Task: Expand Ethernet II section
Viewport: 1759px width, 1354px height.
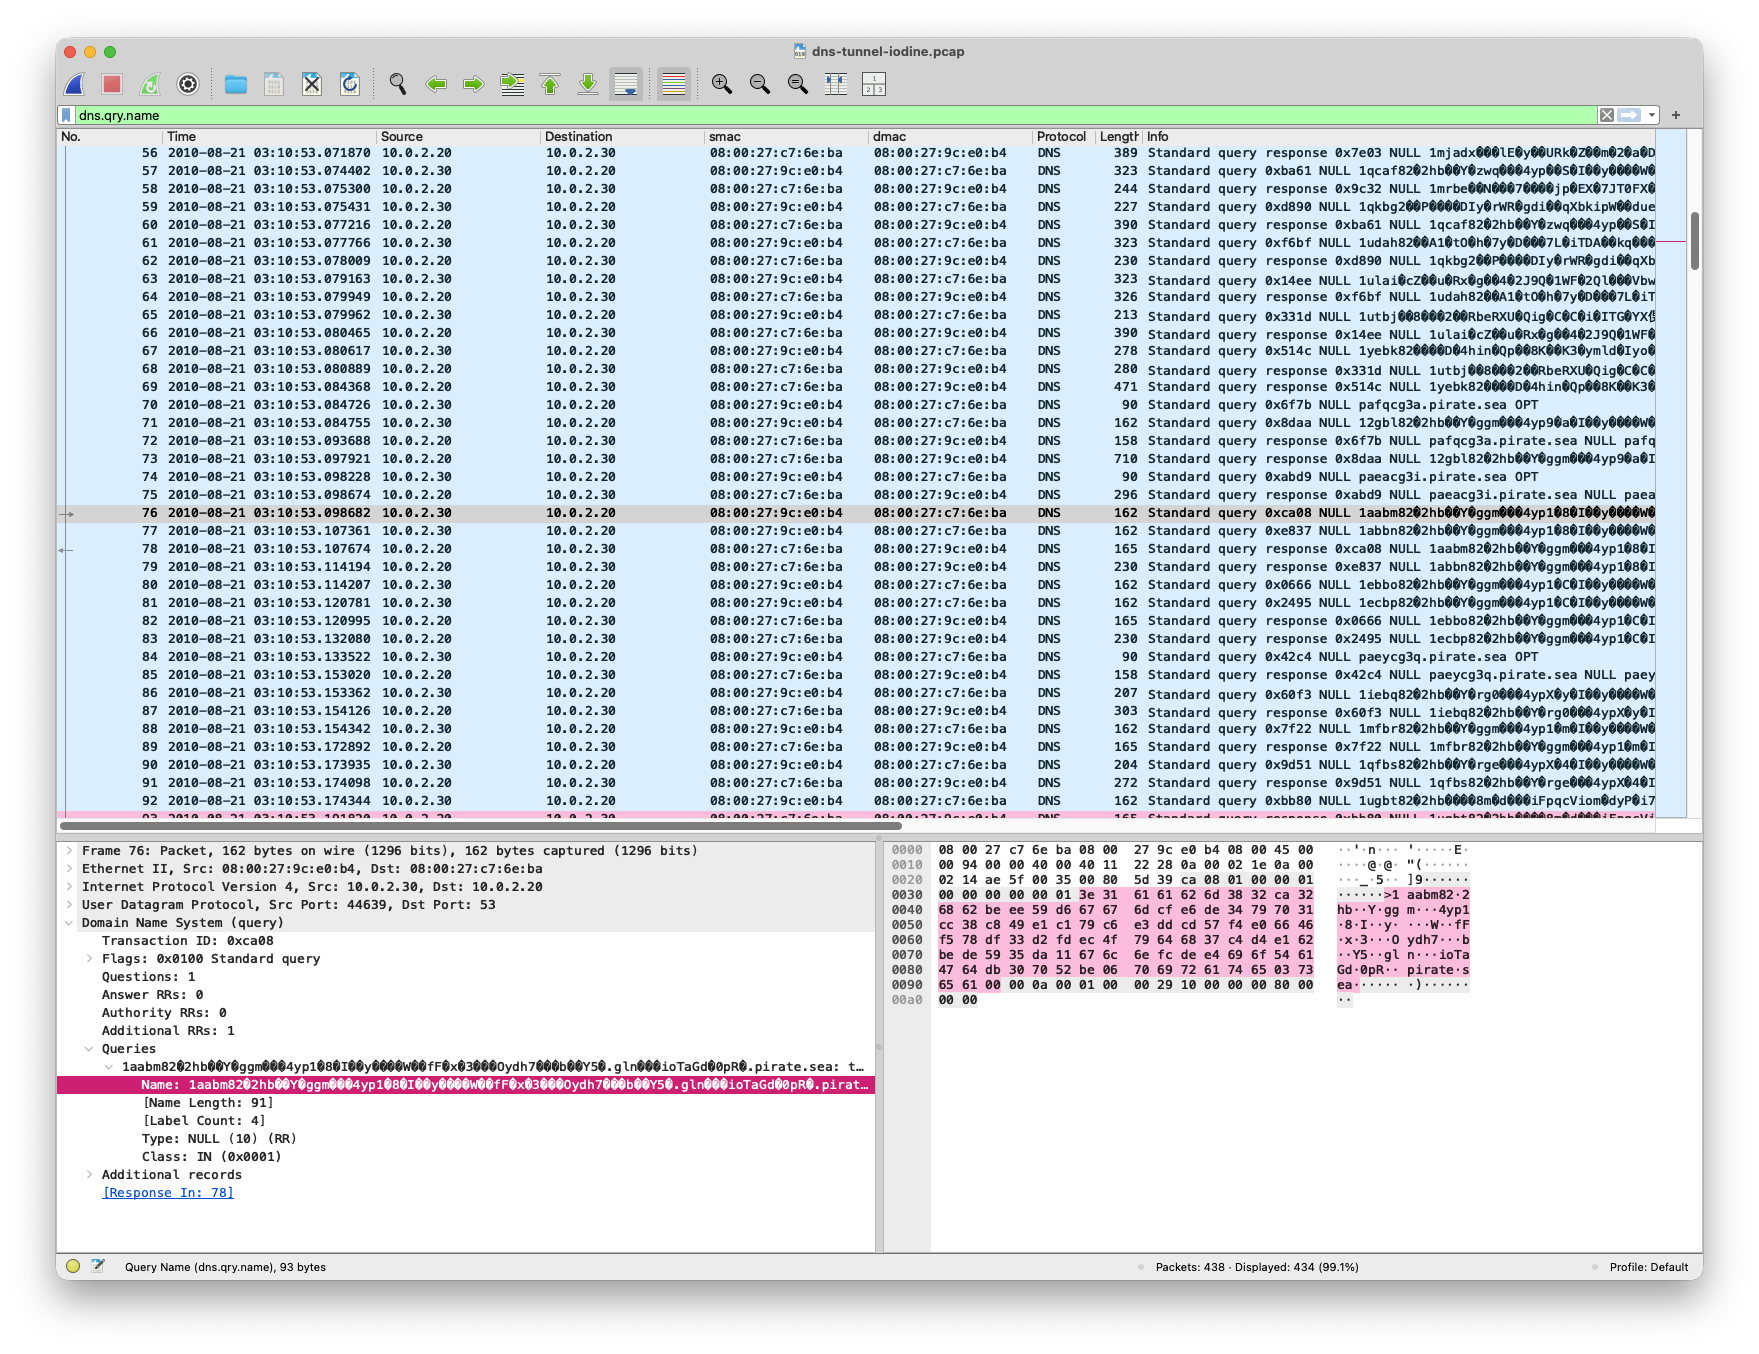Action: tap(69, 869)
